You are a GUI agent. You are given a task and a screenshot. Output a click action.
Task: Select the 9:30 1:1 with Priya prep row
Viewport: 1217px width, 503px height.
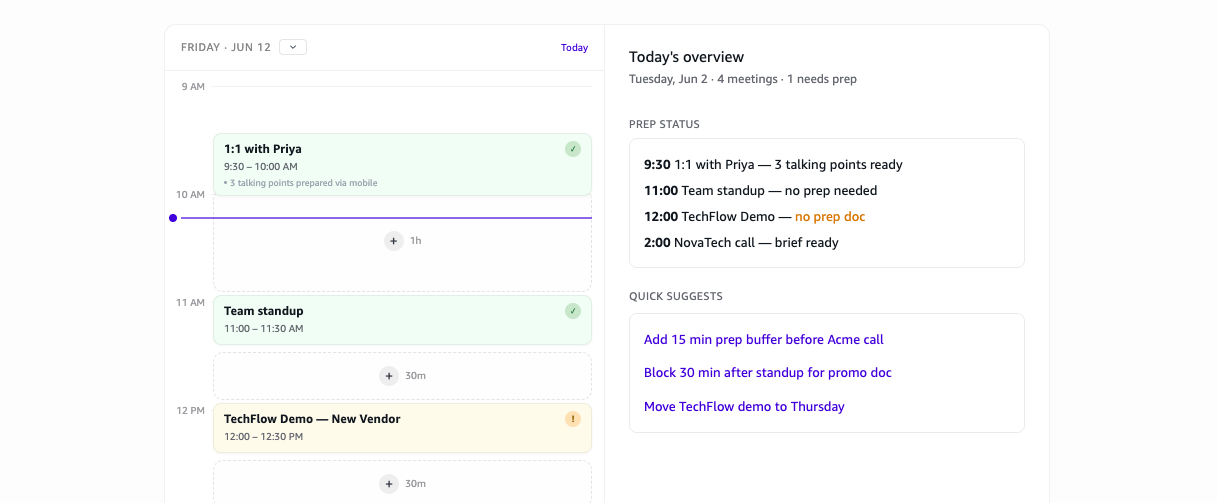click(x=773, y=165)
